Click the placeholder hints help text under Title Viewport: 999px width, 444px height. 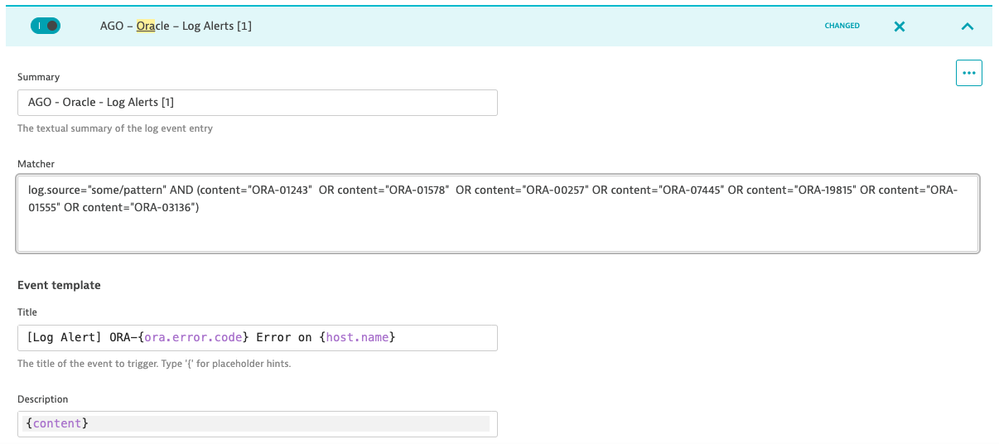[154, 364]
